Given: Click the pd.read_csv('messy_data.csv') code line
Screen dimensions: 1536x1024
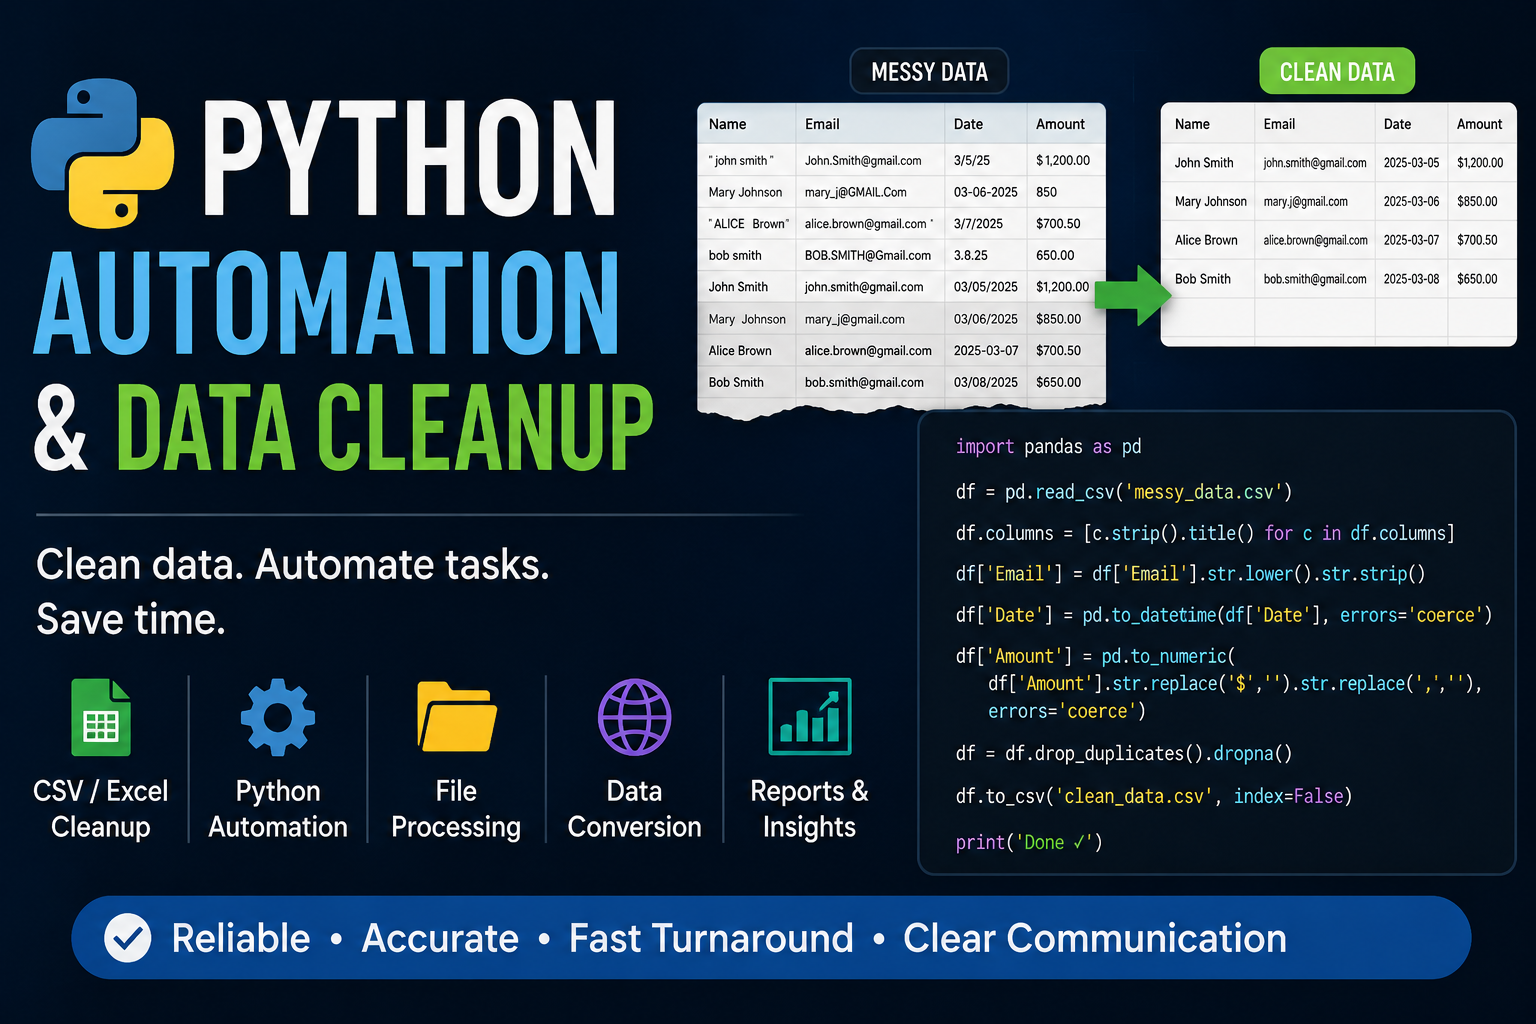Looking at the screenshot, I should pos(1124,492).
